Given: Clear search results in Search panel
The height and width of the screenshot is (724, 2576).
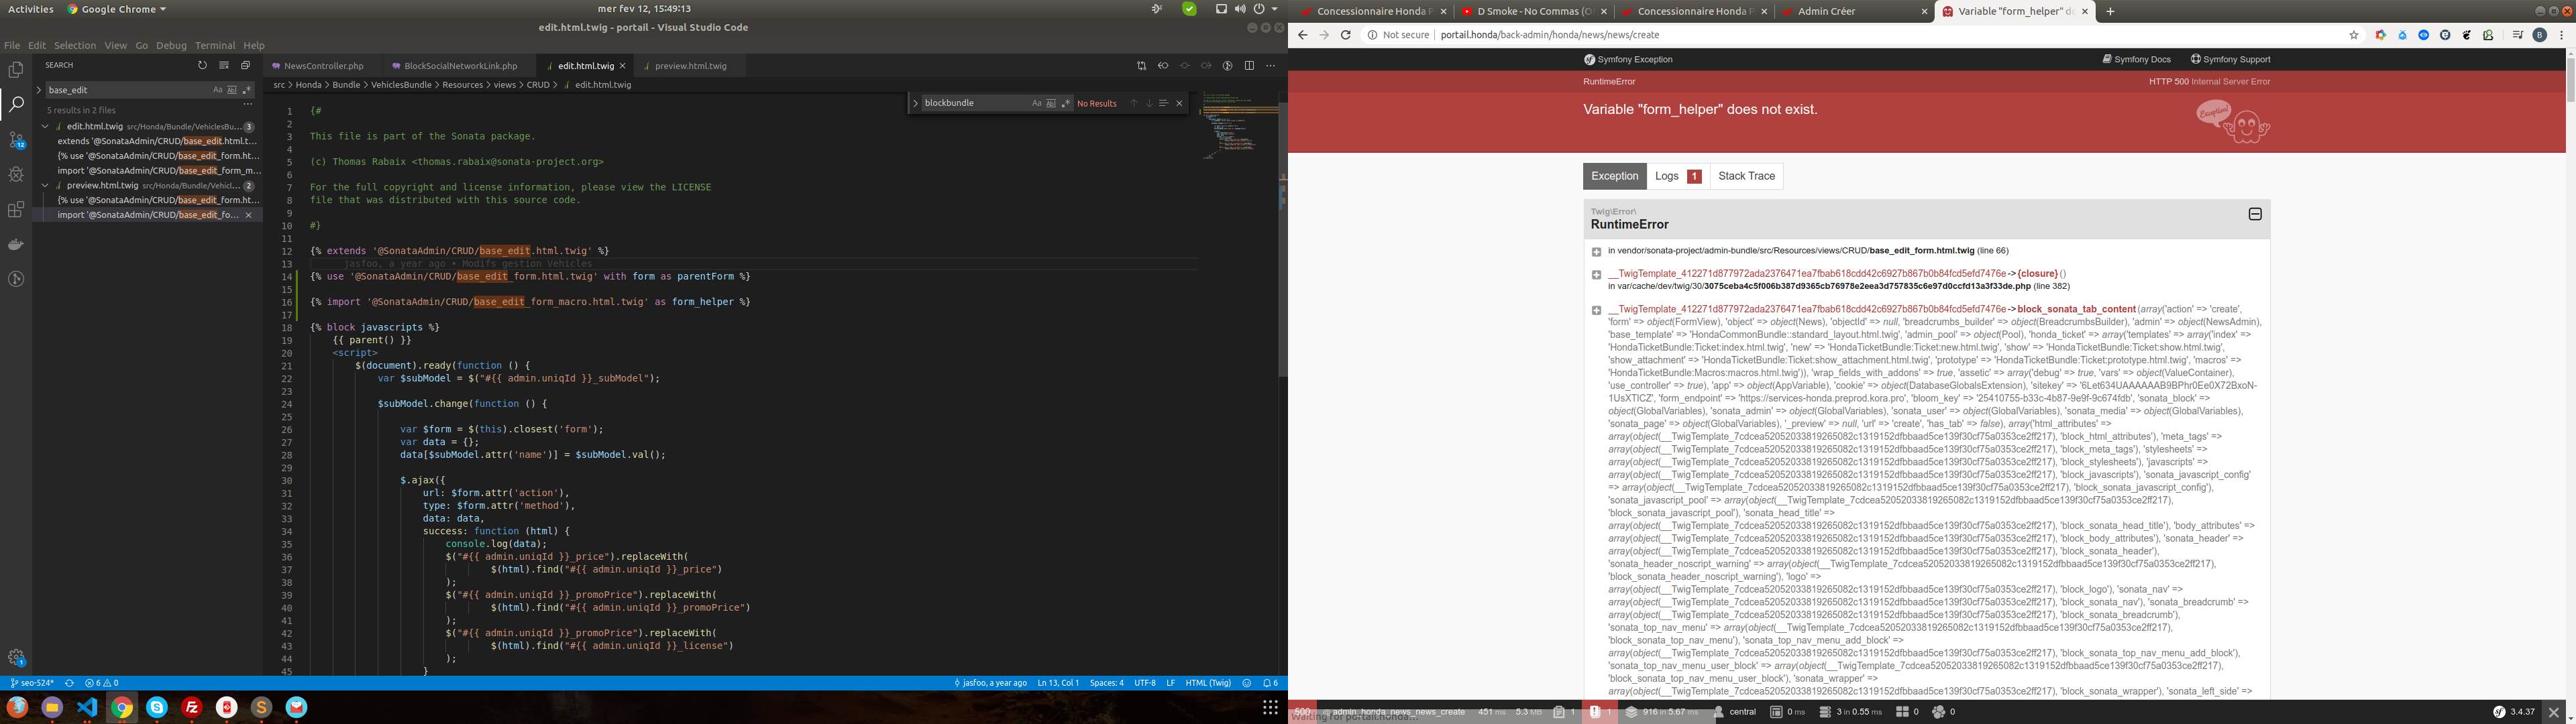Looking at the screenshot, I should click(x=224, y=65).
